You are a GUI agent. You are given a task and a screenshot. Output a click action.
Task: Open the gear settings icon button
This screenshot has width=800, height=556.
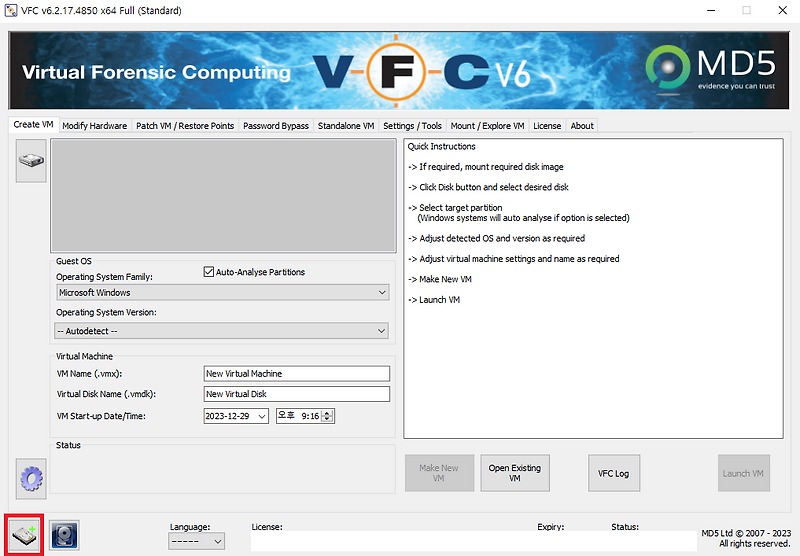[x=31, y=478]
